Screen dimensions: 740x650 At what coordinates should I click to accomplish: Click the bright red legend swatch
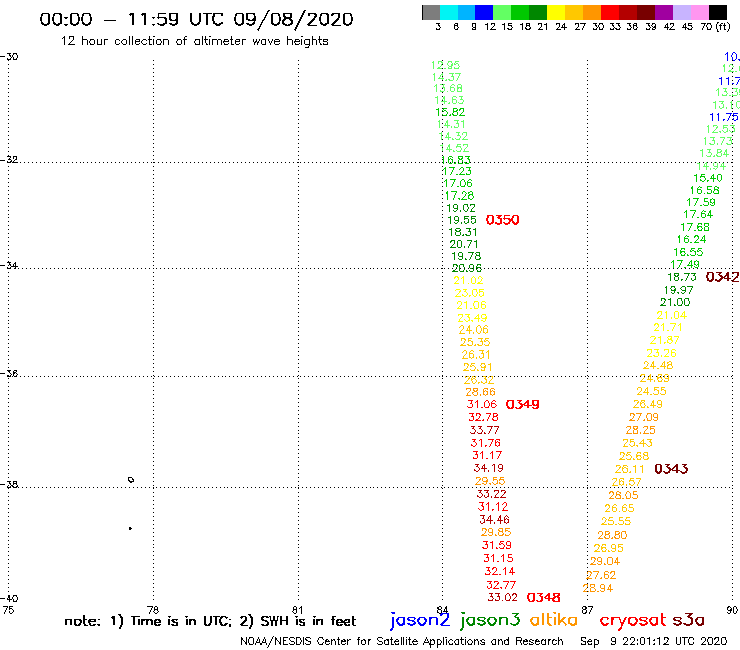[610, 12]
